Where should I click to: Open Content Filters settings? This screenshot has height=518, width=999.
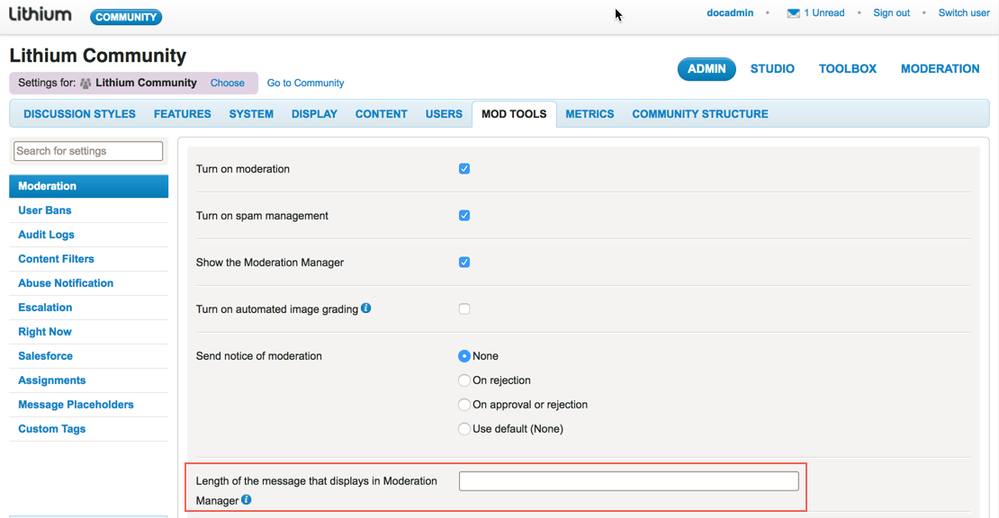56,259
